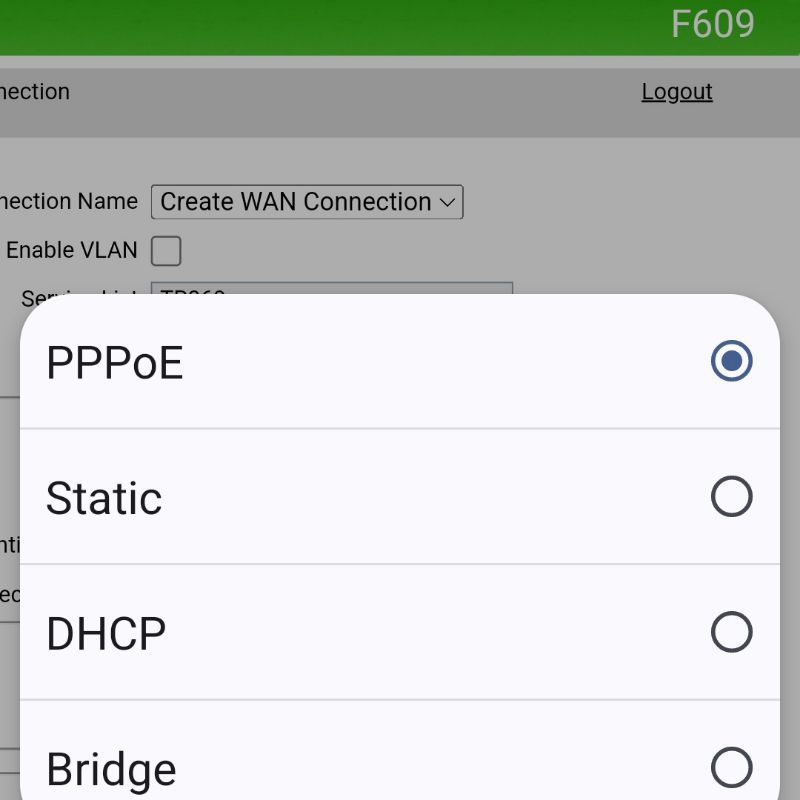The height and width of the screenshot is (800, 800).
Task: Click the truncated 'nection' tab at top left
Action: pos(35,92)
